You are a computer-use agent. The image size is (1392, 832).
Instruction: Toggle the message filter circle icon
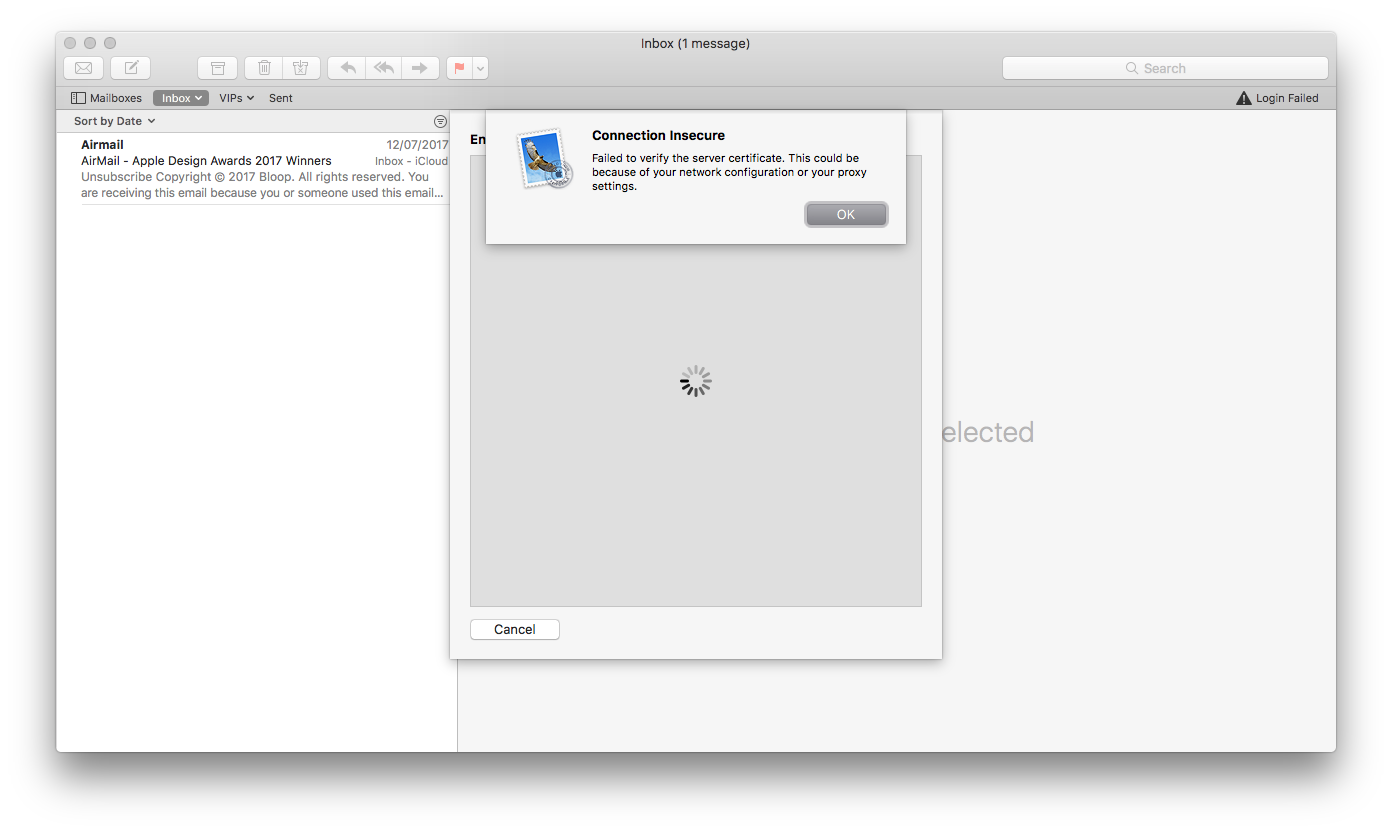click(440, 121)
